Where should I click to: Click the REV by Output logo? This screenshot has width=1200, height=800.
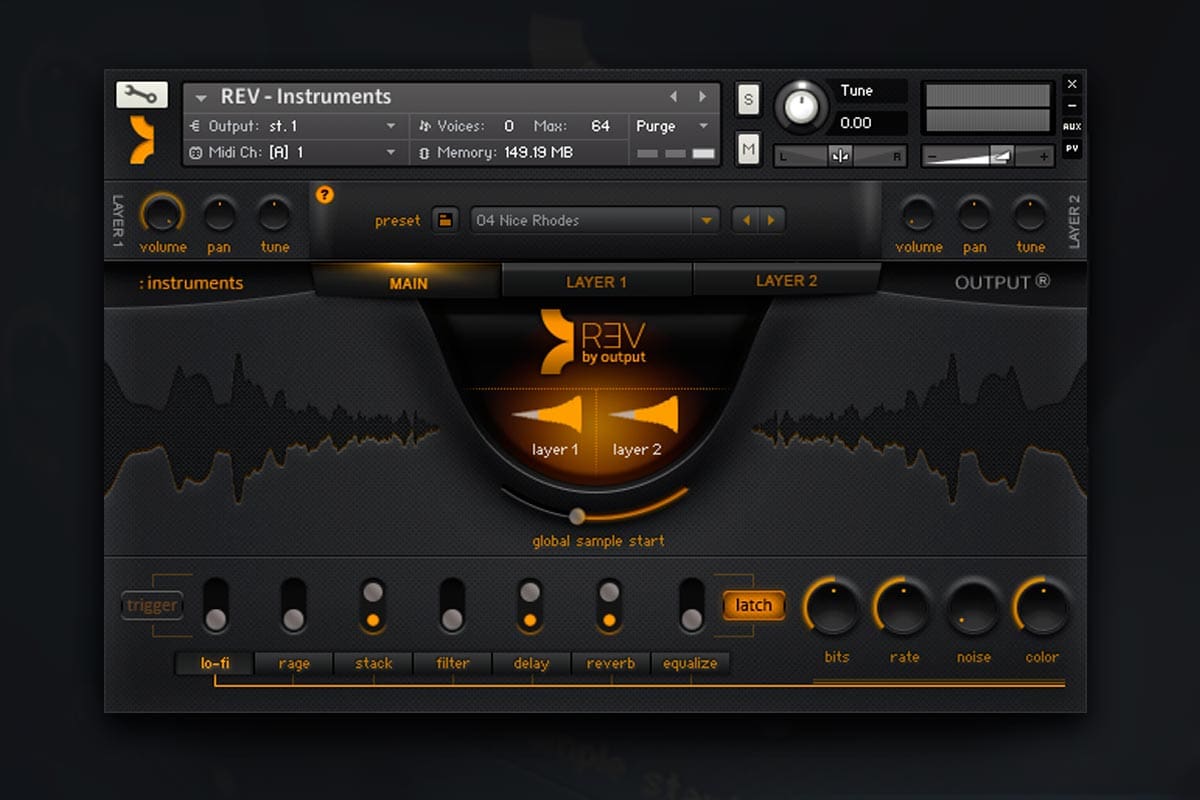pos(594,341)
